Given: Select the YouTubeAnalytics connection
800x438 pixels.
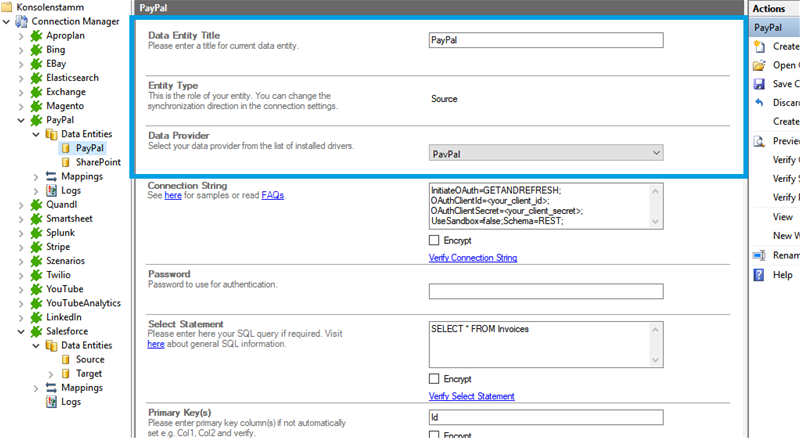Looking at the screenshot, I should pos(84,303).
